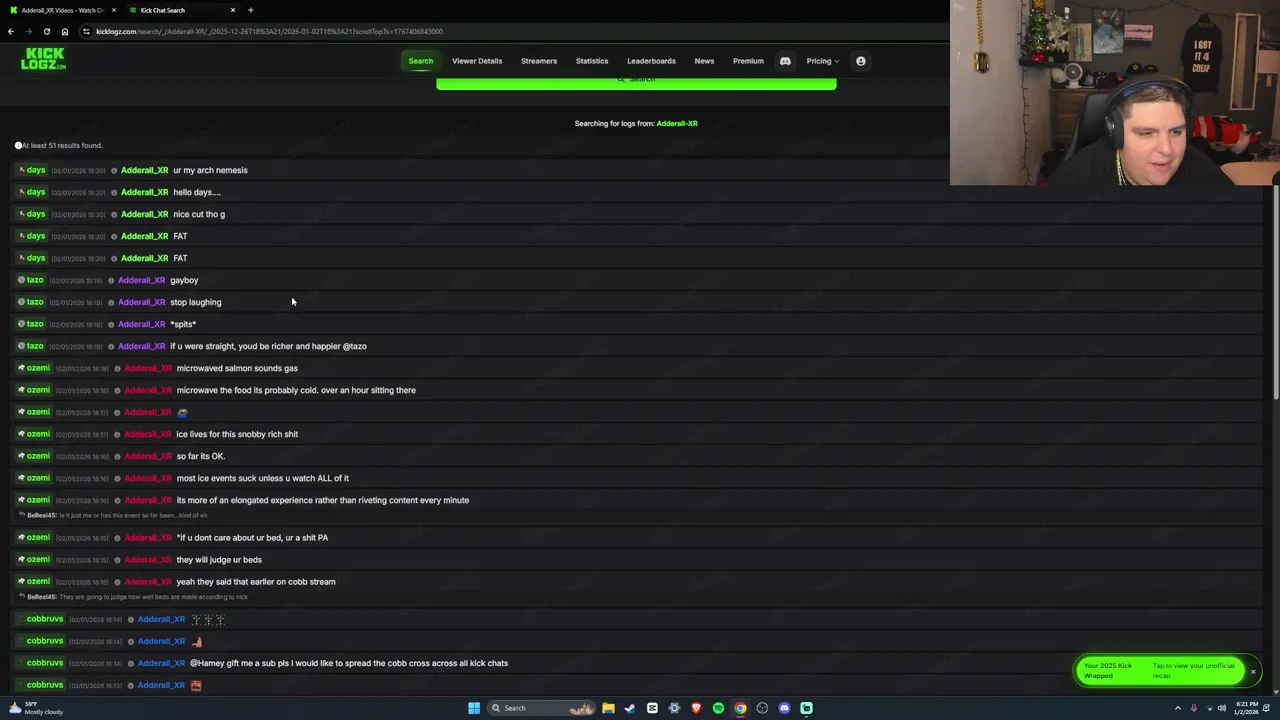Click Adderall-XR in the searching for logs line
Image resolution: width=1280 pixels, height=720 pixels.
point(677,123)
